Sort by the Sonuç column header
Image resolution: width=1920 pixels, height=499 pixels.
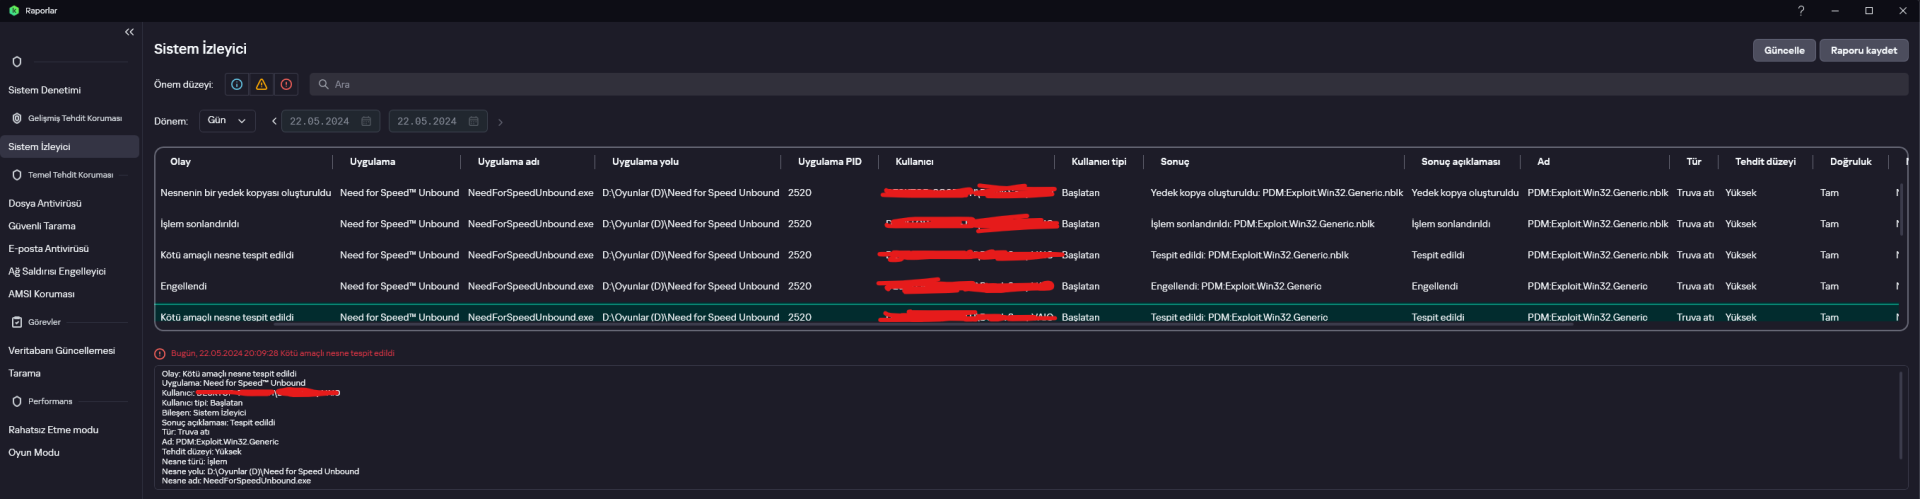(1174, 161)
